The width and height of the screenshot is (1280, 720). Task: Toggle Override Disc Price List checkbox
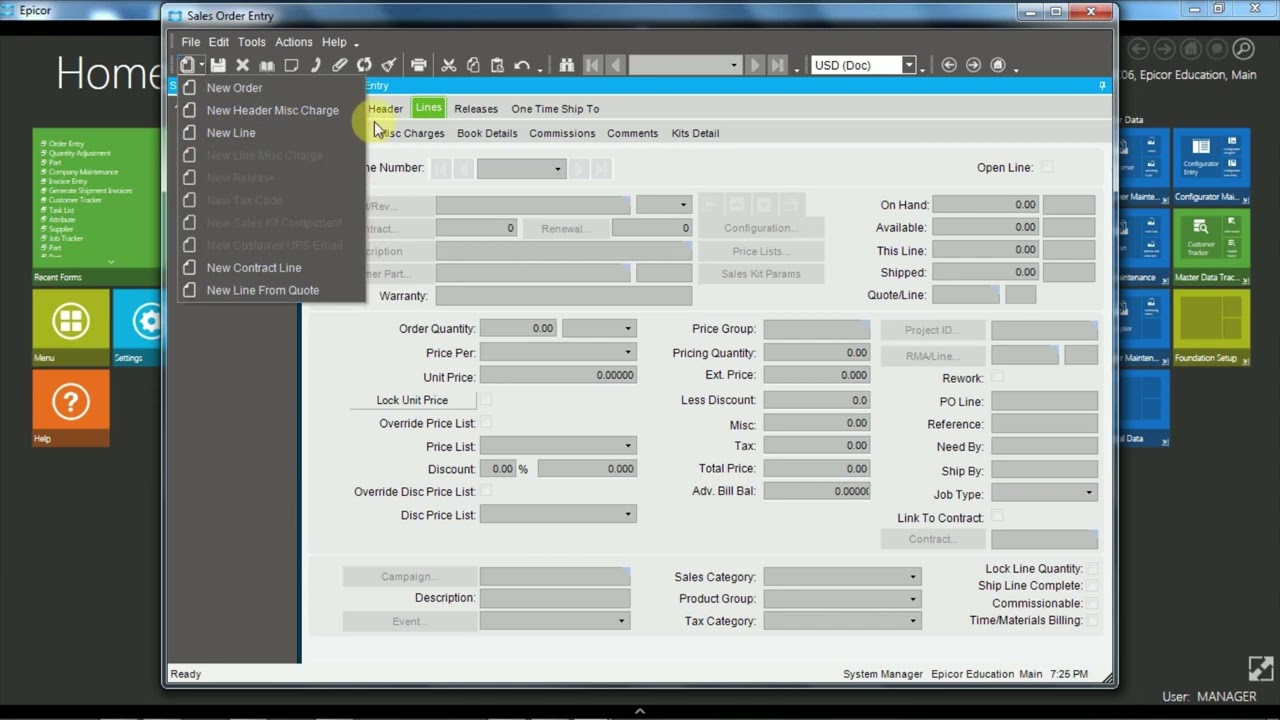point(486,491)
